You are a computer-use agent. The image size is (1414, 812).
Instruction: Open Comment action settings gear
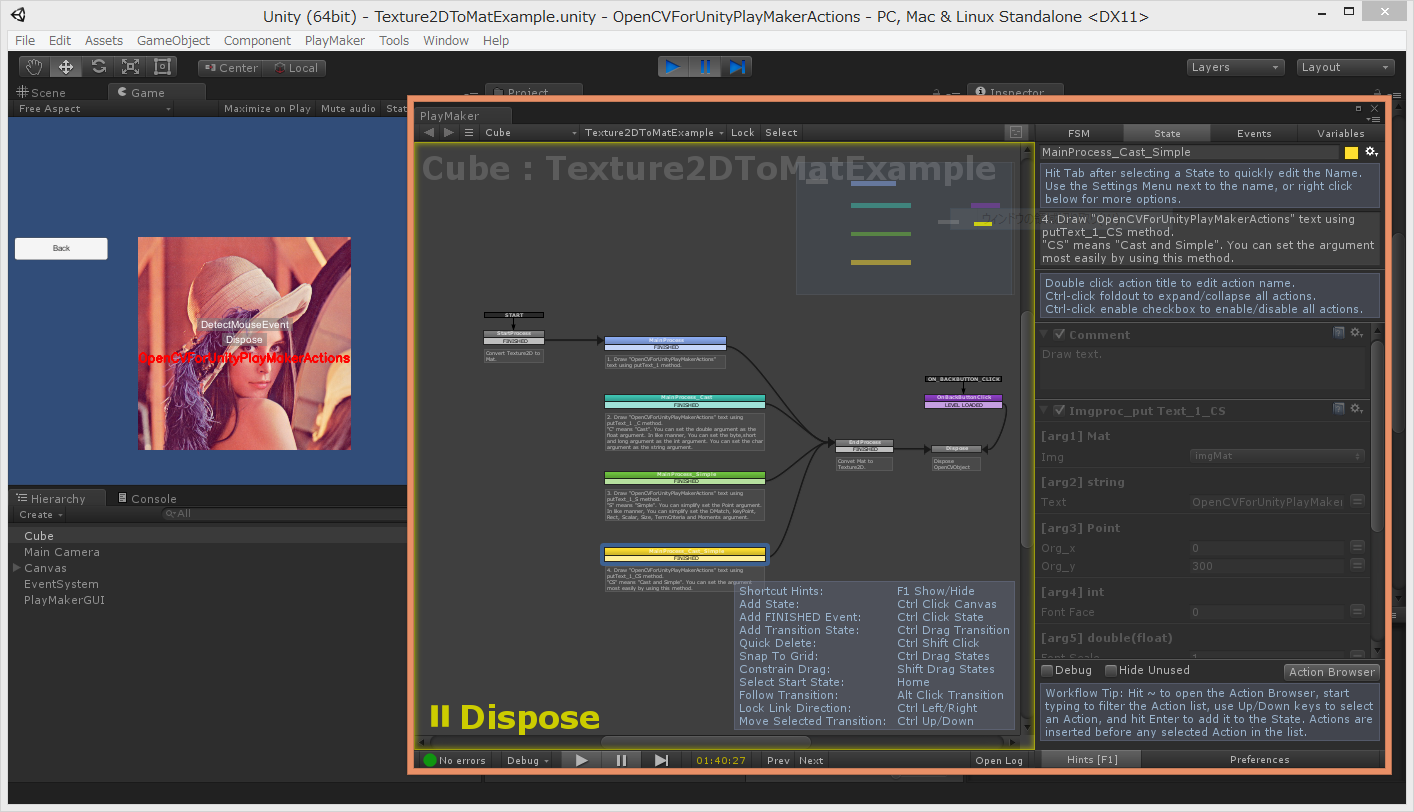click(1357, 333)
